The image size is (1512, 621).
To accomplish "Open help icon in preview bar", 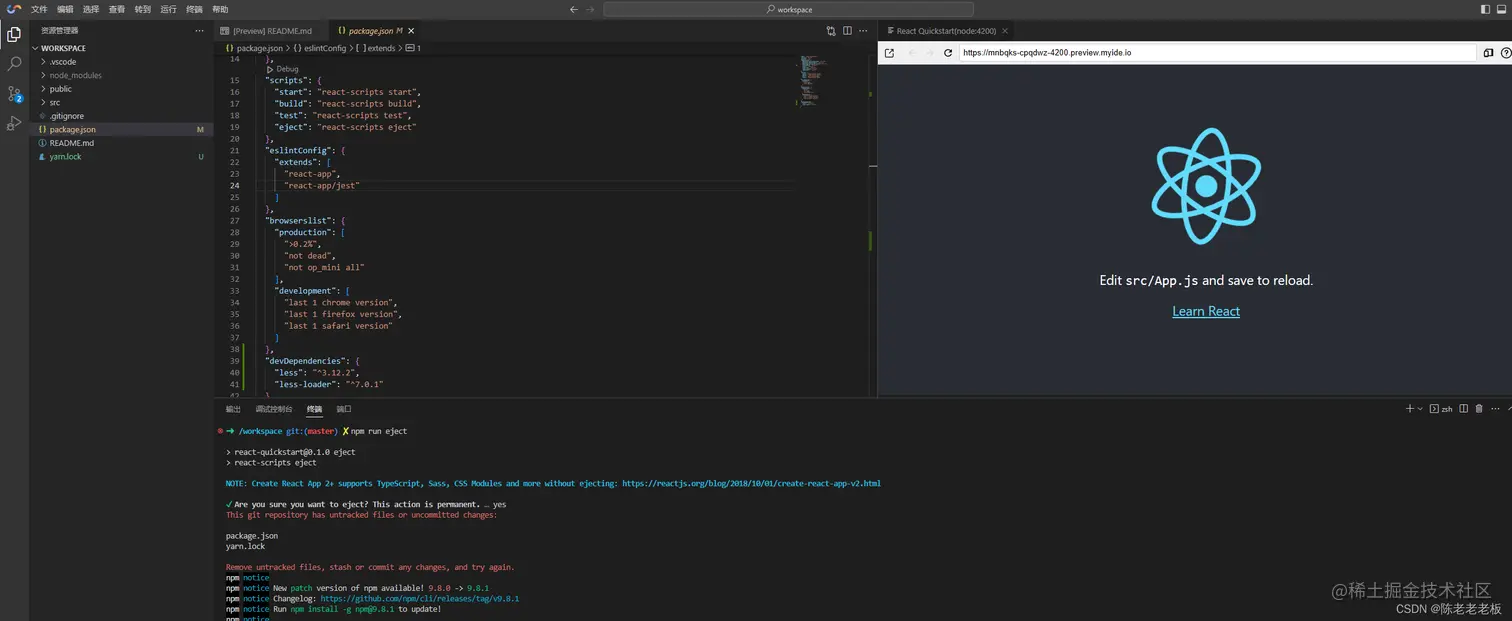I will (x=1505, y=53).
